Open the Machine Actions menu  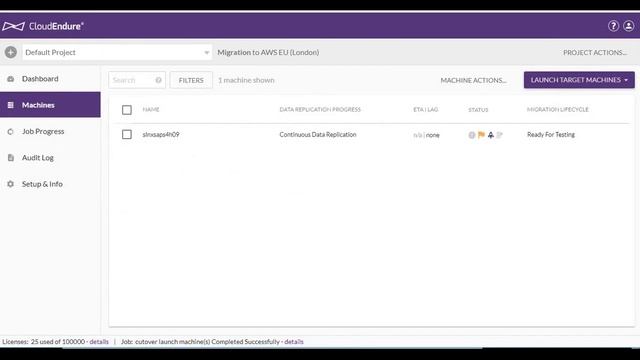(473, 80)
